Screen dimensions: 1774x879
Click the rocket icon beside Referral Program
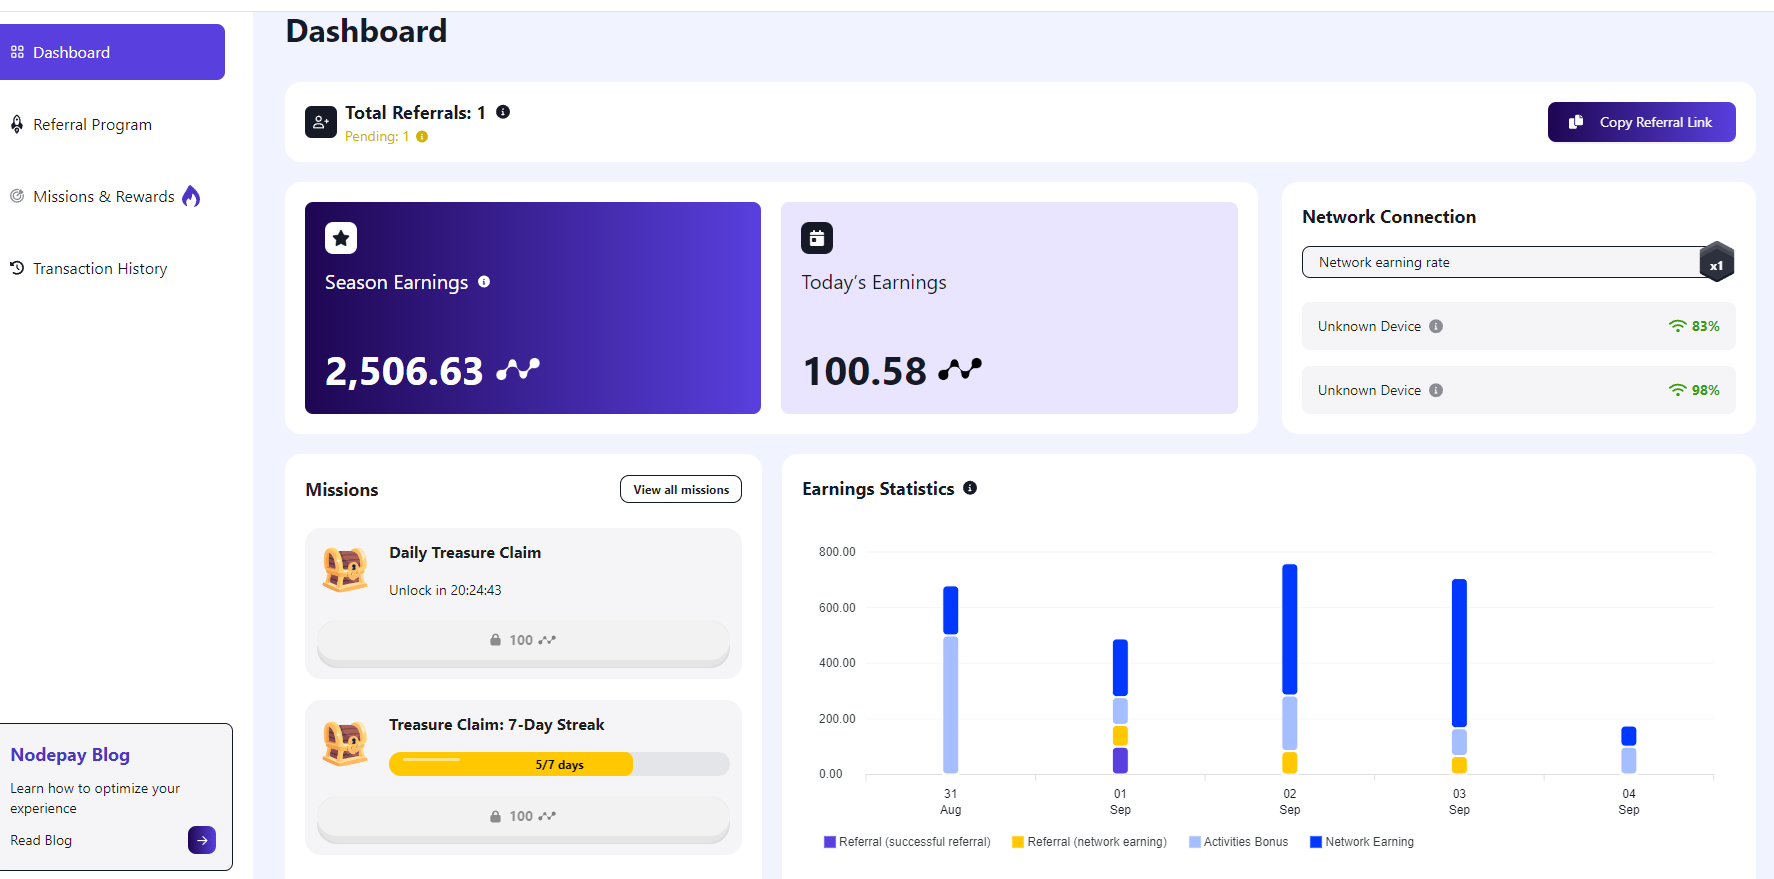click(x=17, y=124)
